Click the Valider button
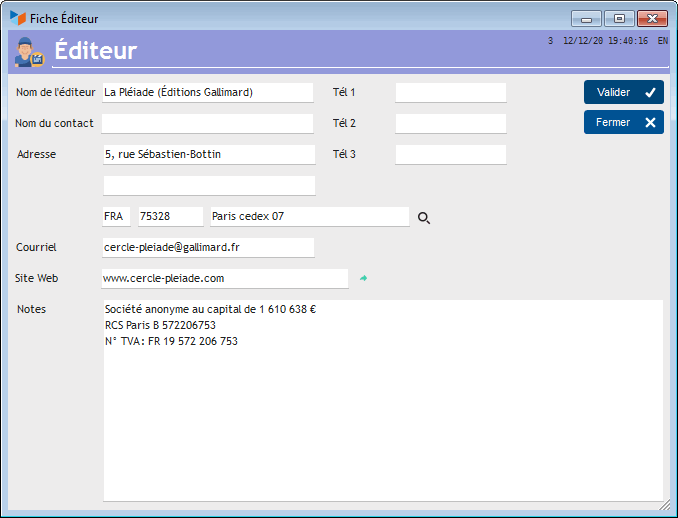Image resolution: width=678 pixels, height=518 pixels. pos(624,92)
